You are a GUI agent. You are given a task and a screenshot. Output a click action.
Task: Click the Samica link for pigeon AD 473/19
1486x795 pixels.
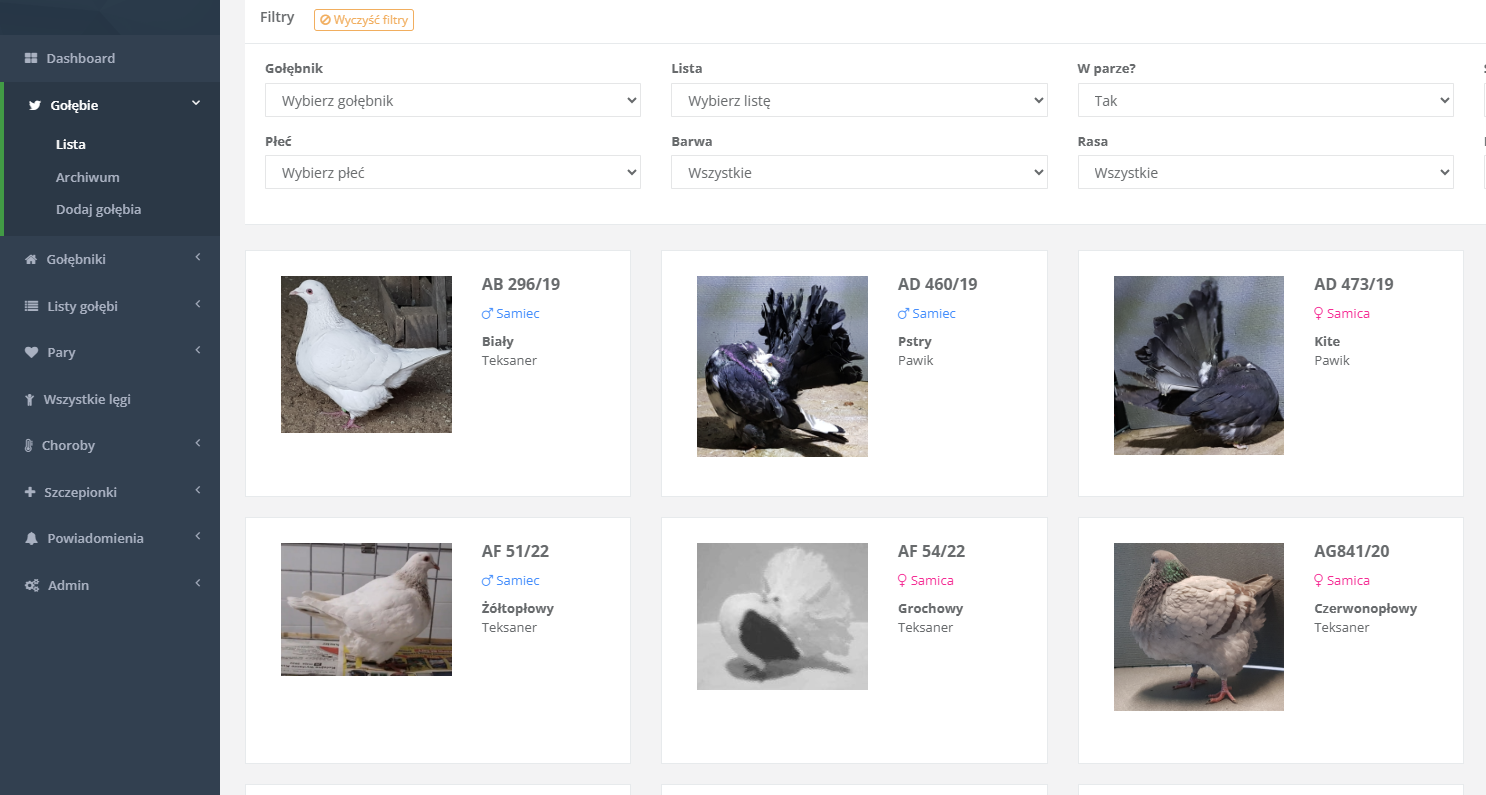tap(1342, 313)
